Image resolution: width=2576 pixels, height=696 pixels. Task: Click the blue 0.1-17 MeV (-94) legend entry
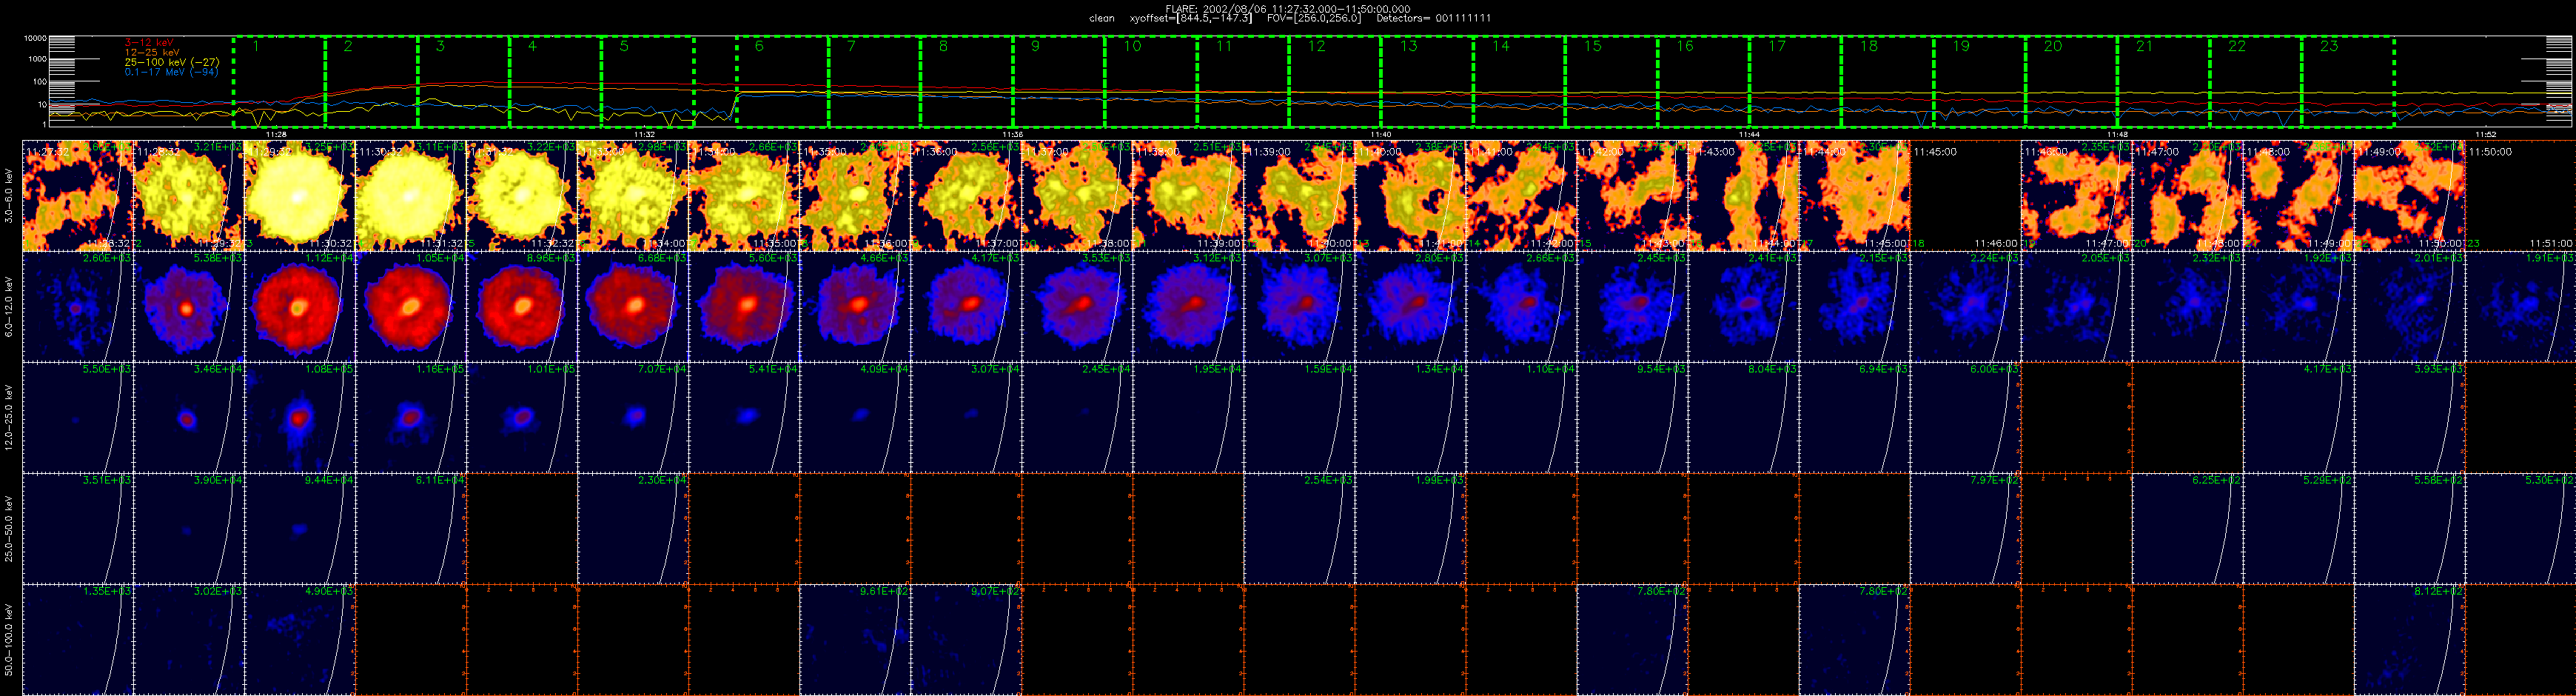pyautogui.click(x=171, y=72)
